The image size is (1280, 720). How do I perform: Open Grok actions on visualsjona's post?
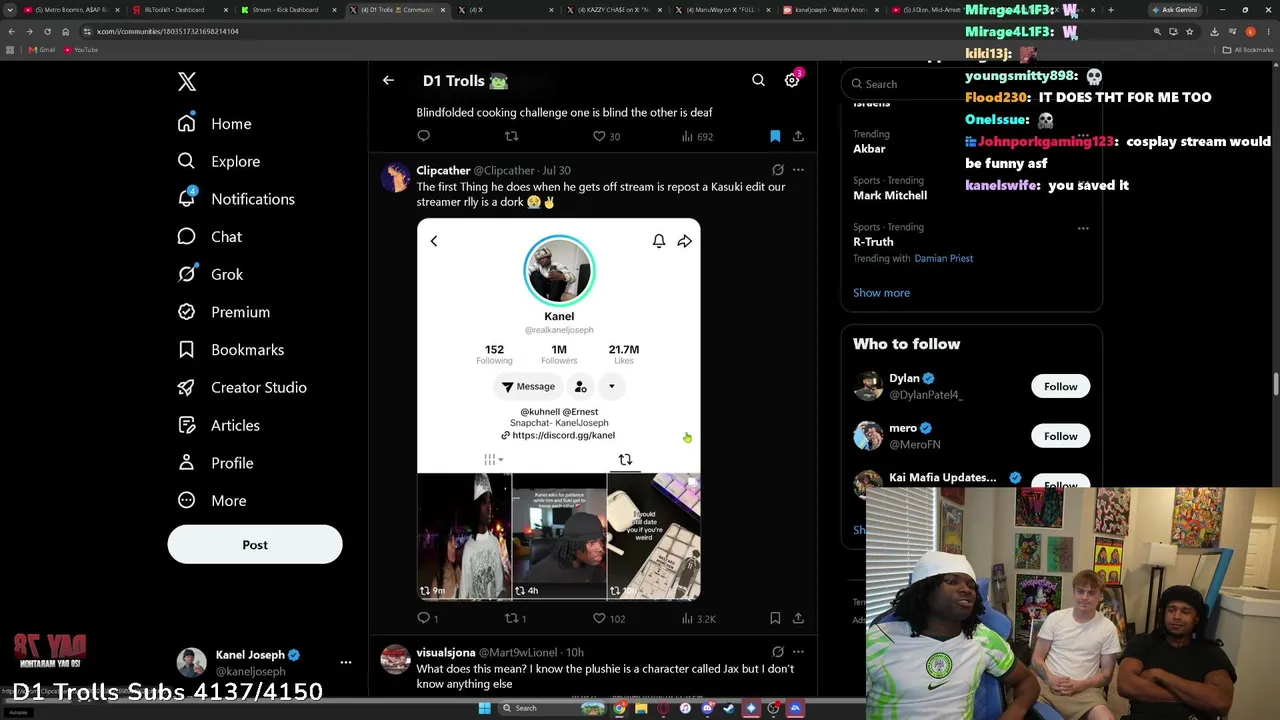tap(777, 652)
